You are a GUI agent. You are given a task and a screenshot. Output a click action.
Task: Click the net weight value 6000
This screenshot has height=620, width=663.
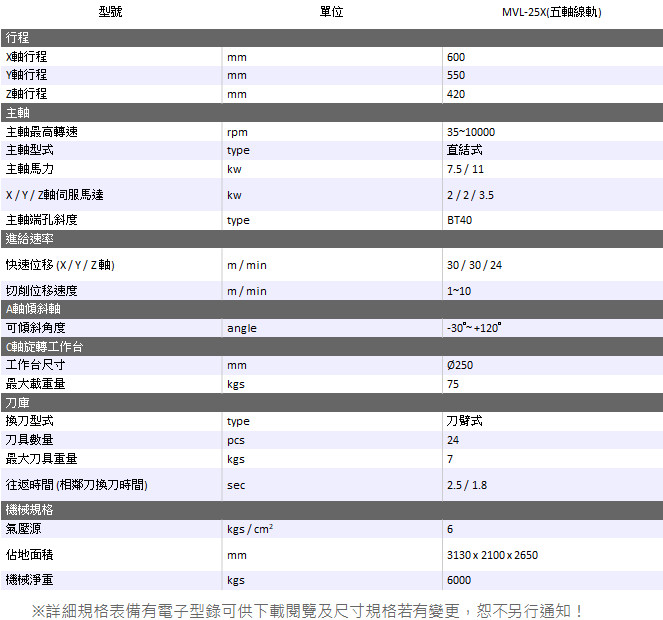coord(459,580)
